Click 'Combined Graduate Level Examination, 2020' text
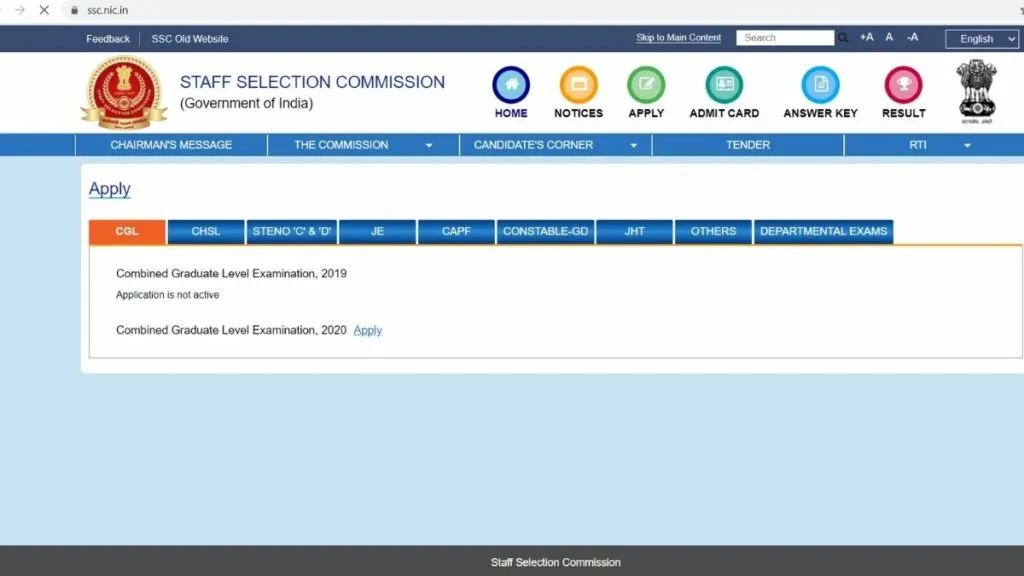 pos(231,330)
